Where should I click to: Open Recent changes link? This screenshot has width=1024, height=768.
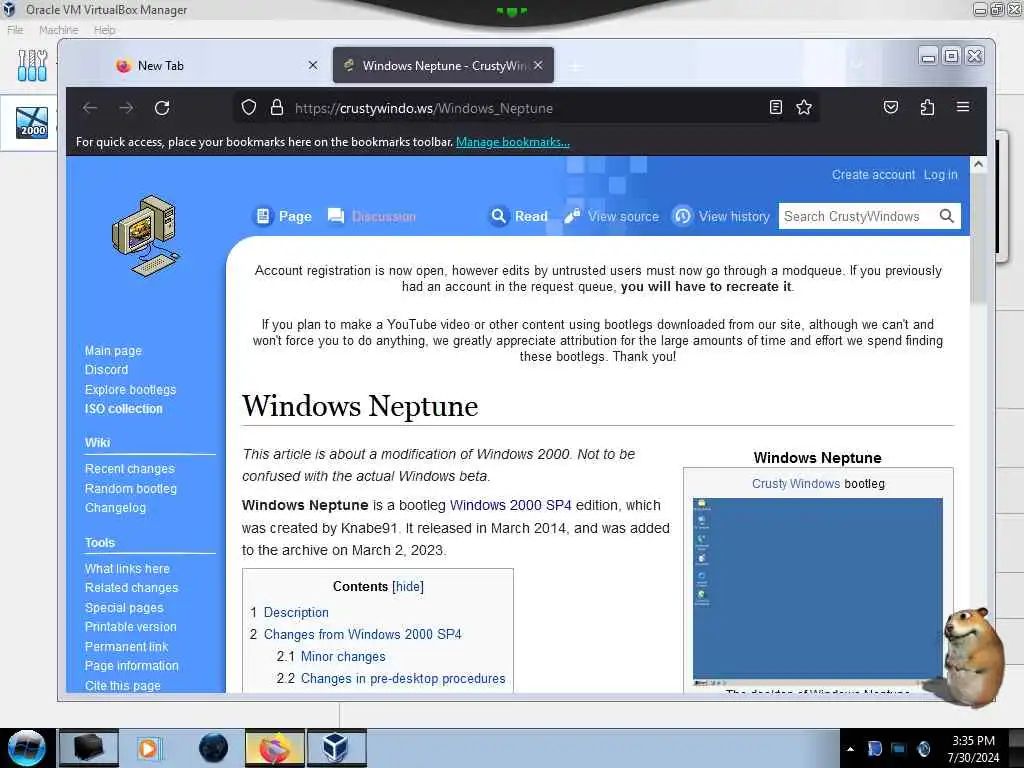[129, 469]
